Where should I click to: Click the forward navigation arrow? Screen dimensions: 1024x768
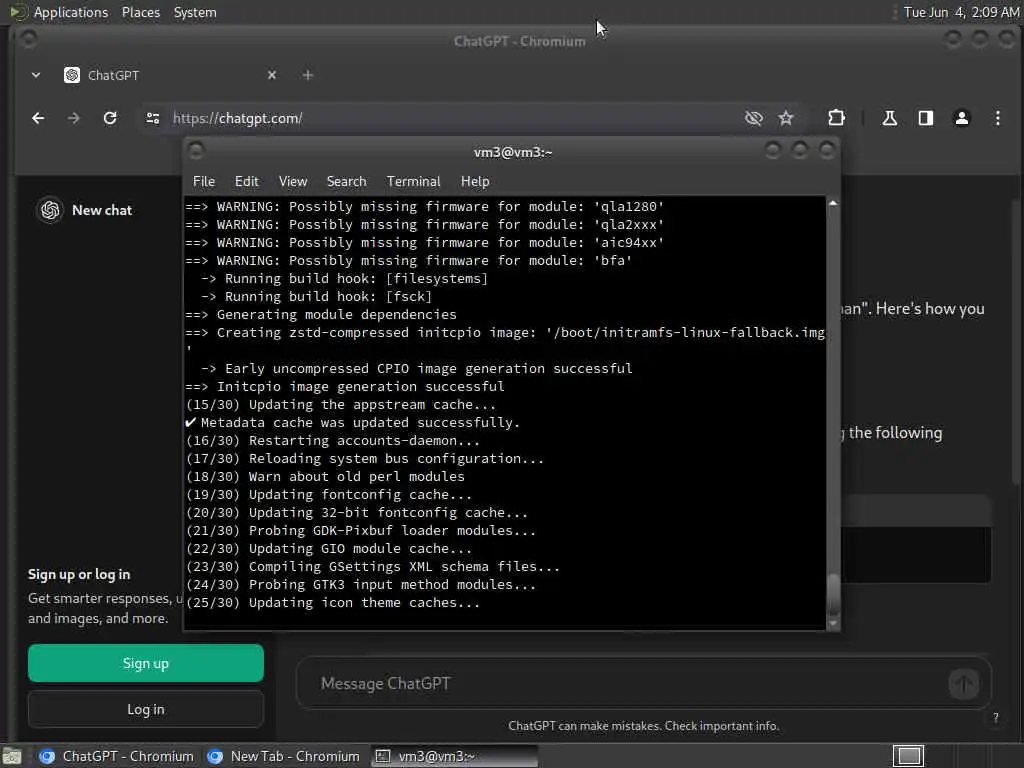coord(73,118)
